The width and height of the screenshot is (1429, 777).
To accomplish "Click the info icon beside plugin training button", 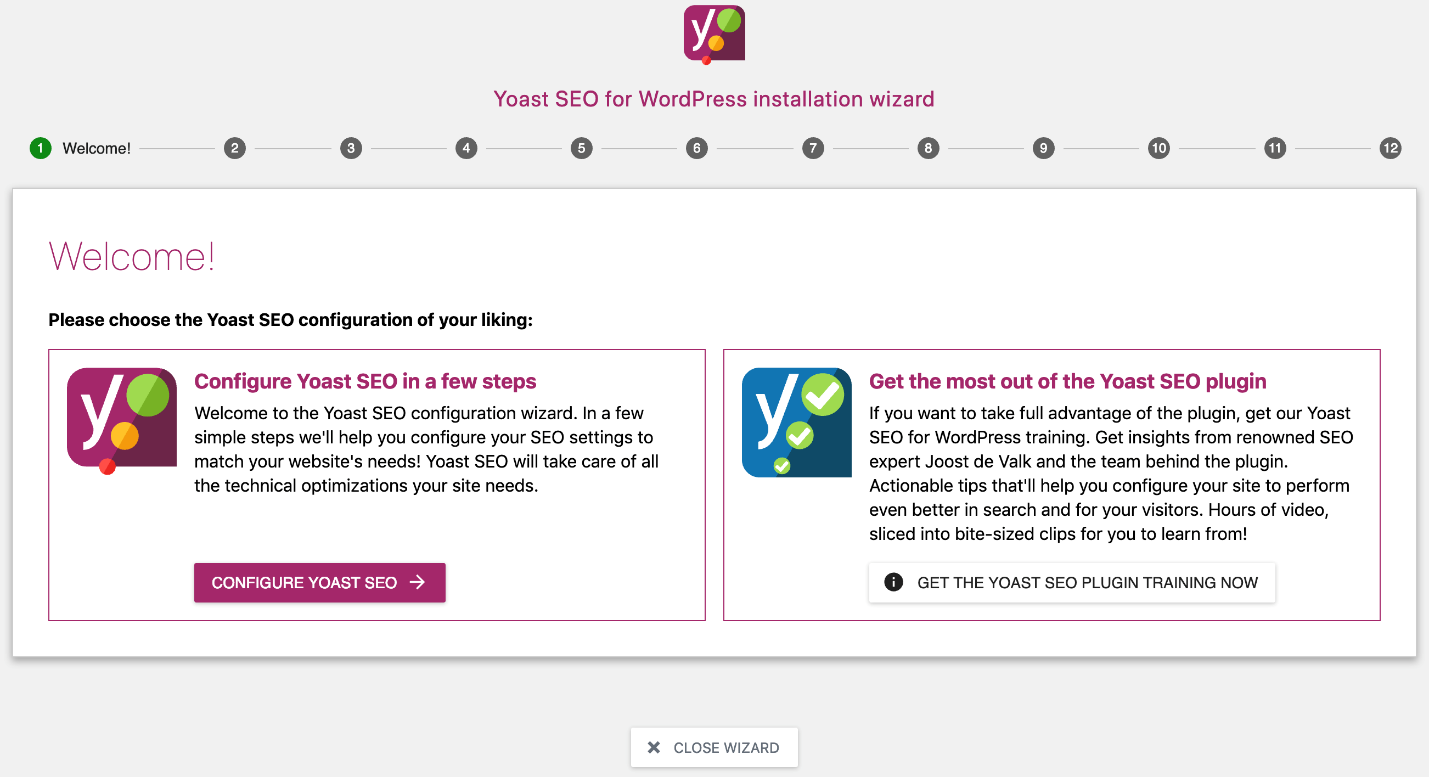I will tap(894, 582).
